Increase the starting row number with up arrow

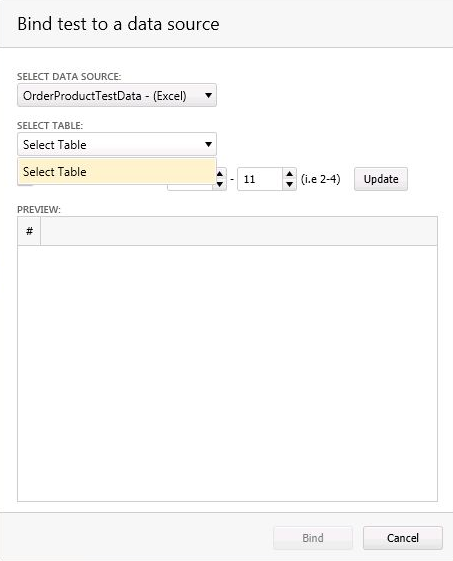tap(220, 174)
